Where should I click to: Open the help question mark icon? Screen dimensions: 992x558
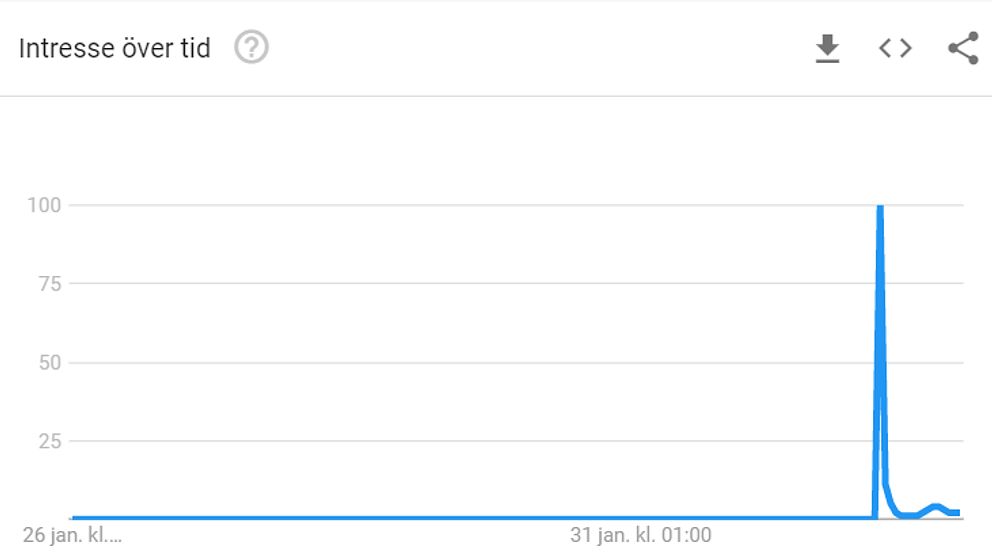[x=251, y=47]
